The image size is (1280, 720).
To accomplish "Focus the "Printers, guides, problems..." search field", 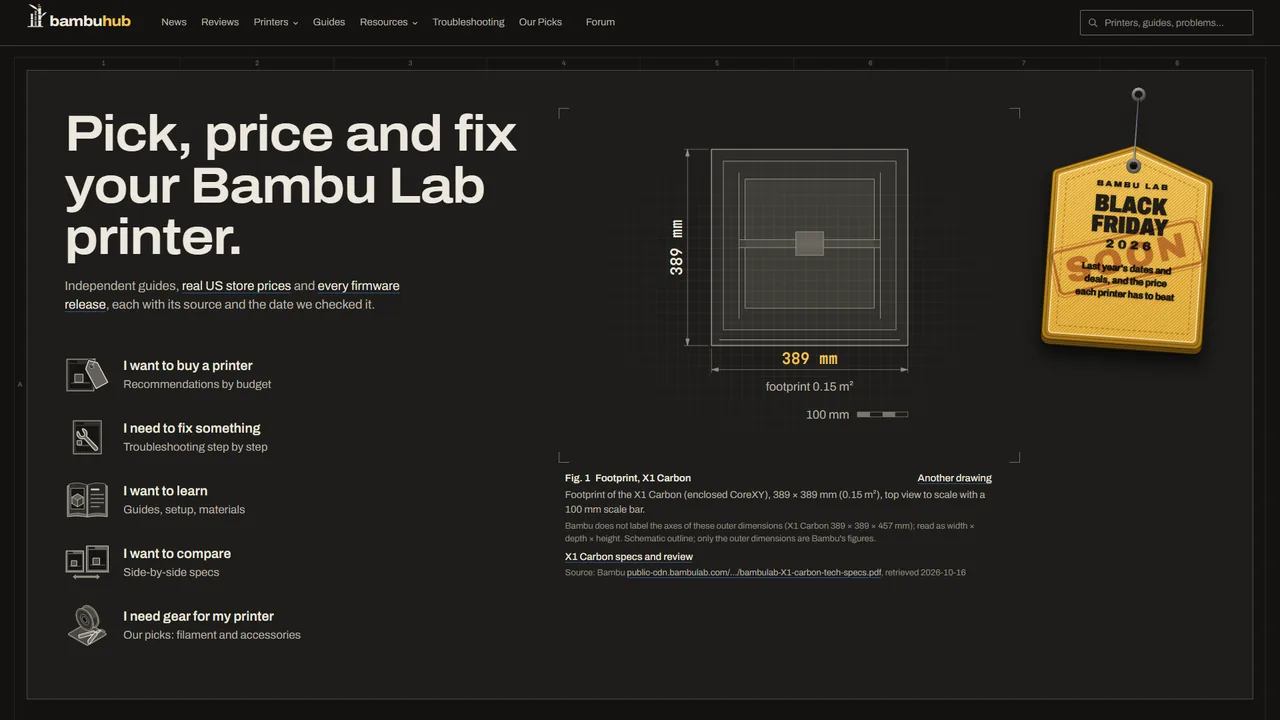I will point(1166,23).
